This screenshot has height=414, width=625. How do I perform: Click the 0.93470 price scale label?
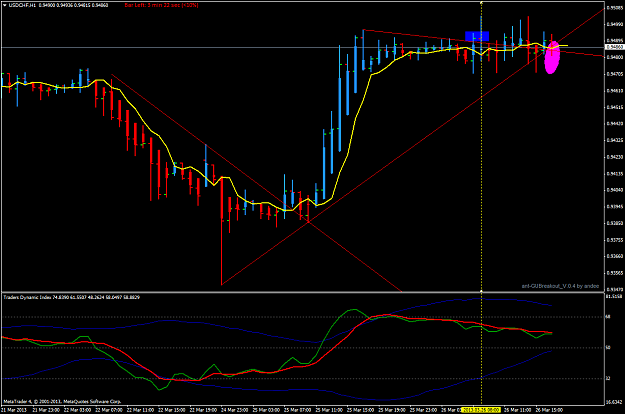[x=615, y=290]
